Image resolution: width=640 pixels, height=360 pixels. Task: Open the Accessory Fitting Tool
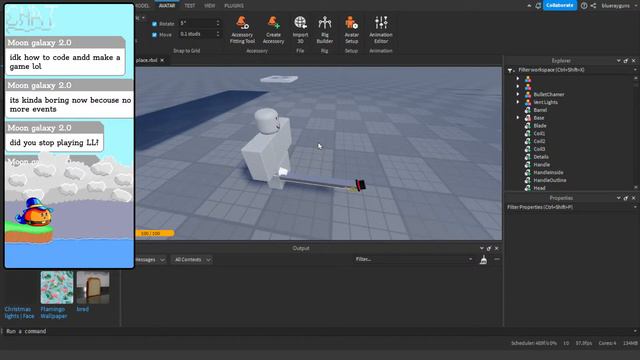click(x=242, y=29)
